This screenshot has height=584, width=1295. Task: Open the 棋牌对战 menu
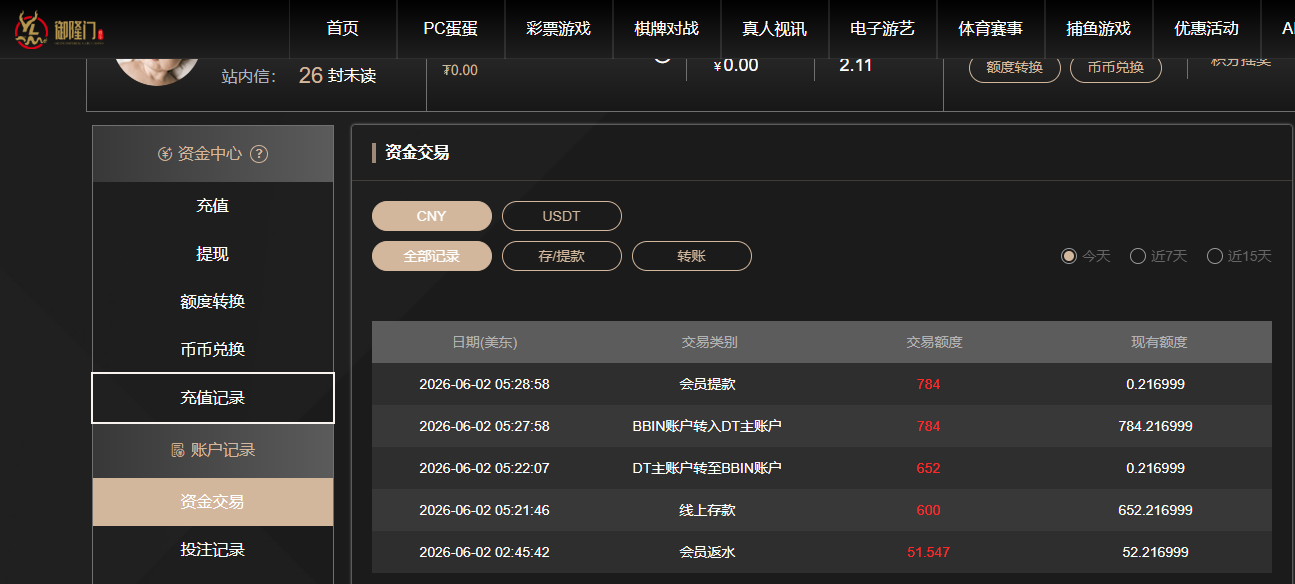666,29
